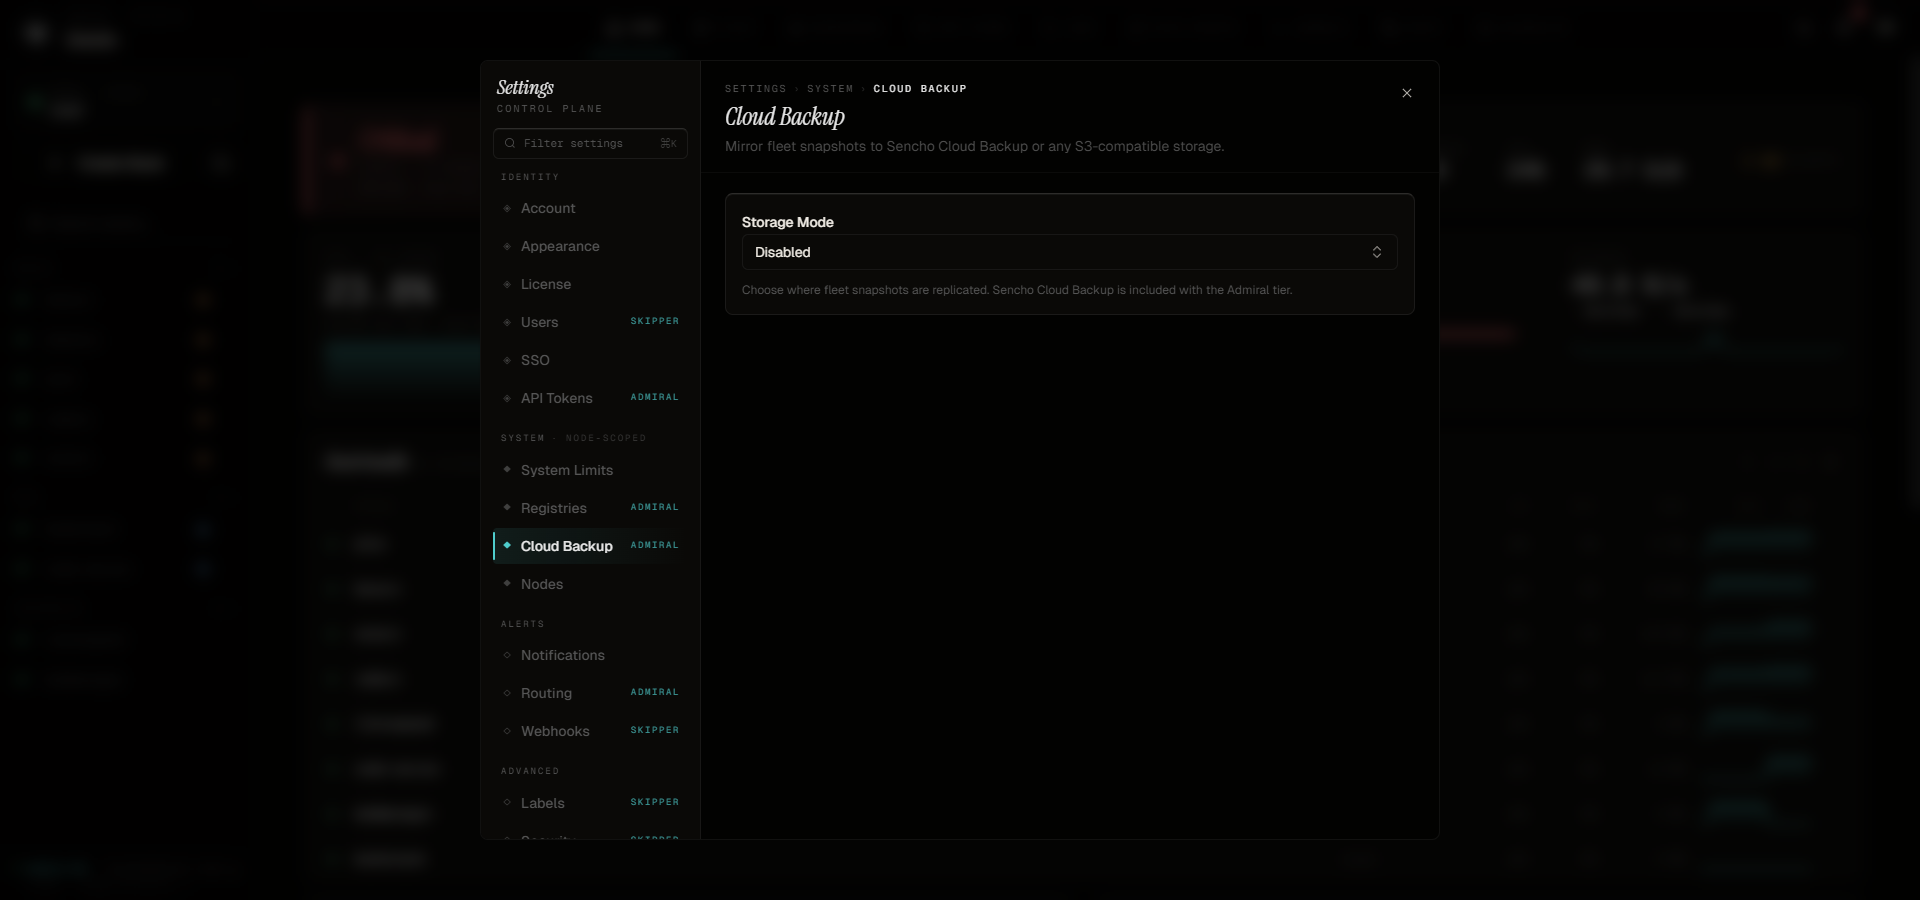Click the Cloud Backup page heading
Screen dimensions: 1920x900
click(x=785, y=117)
